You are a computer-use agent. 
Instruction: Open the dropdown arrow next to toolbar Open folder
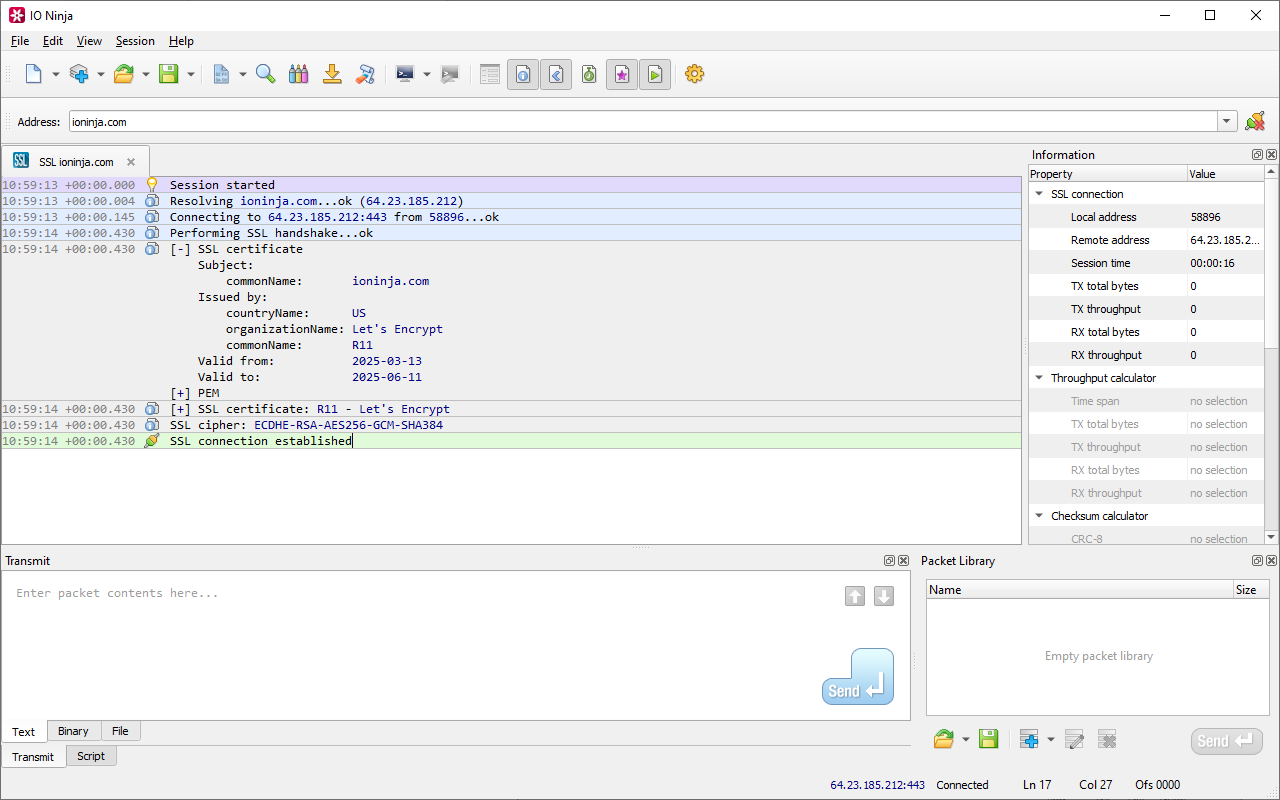[146, 74]
